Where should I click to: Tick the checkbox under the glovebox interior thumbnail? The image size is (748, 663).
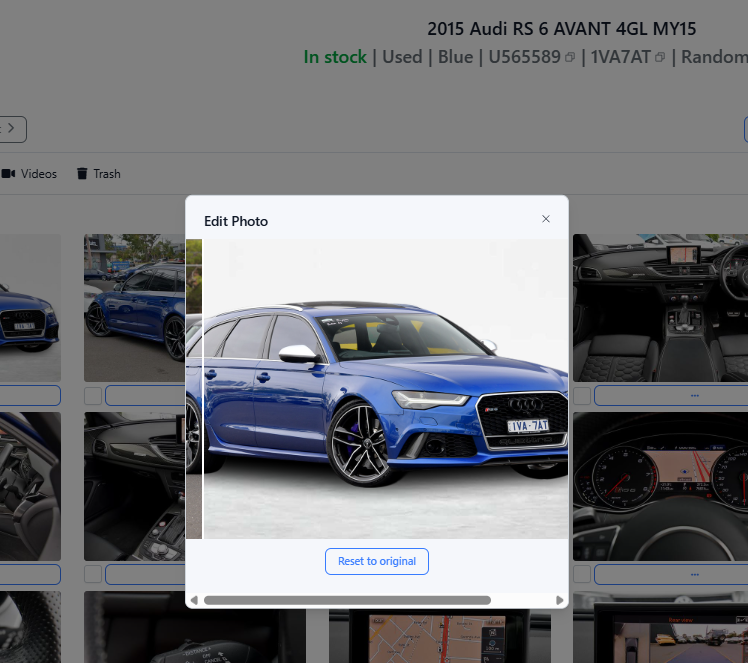(93, 574)
